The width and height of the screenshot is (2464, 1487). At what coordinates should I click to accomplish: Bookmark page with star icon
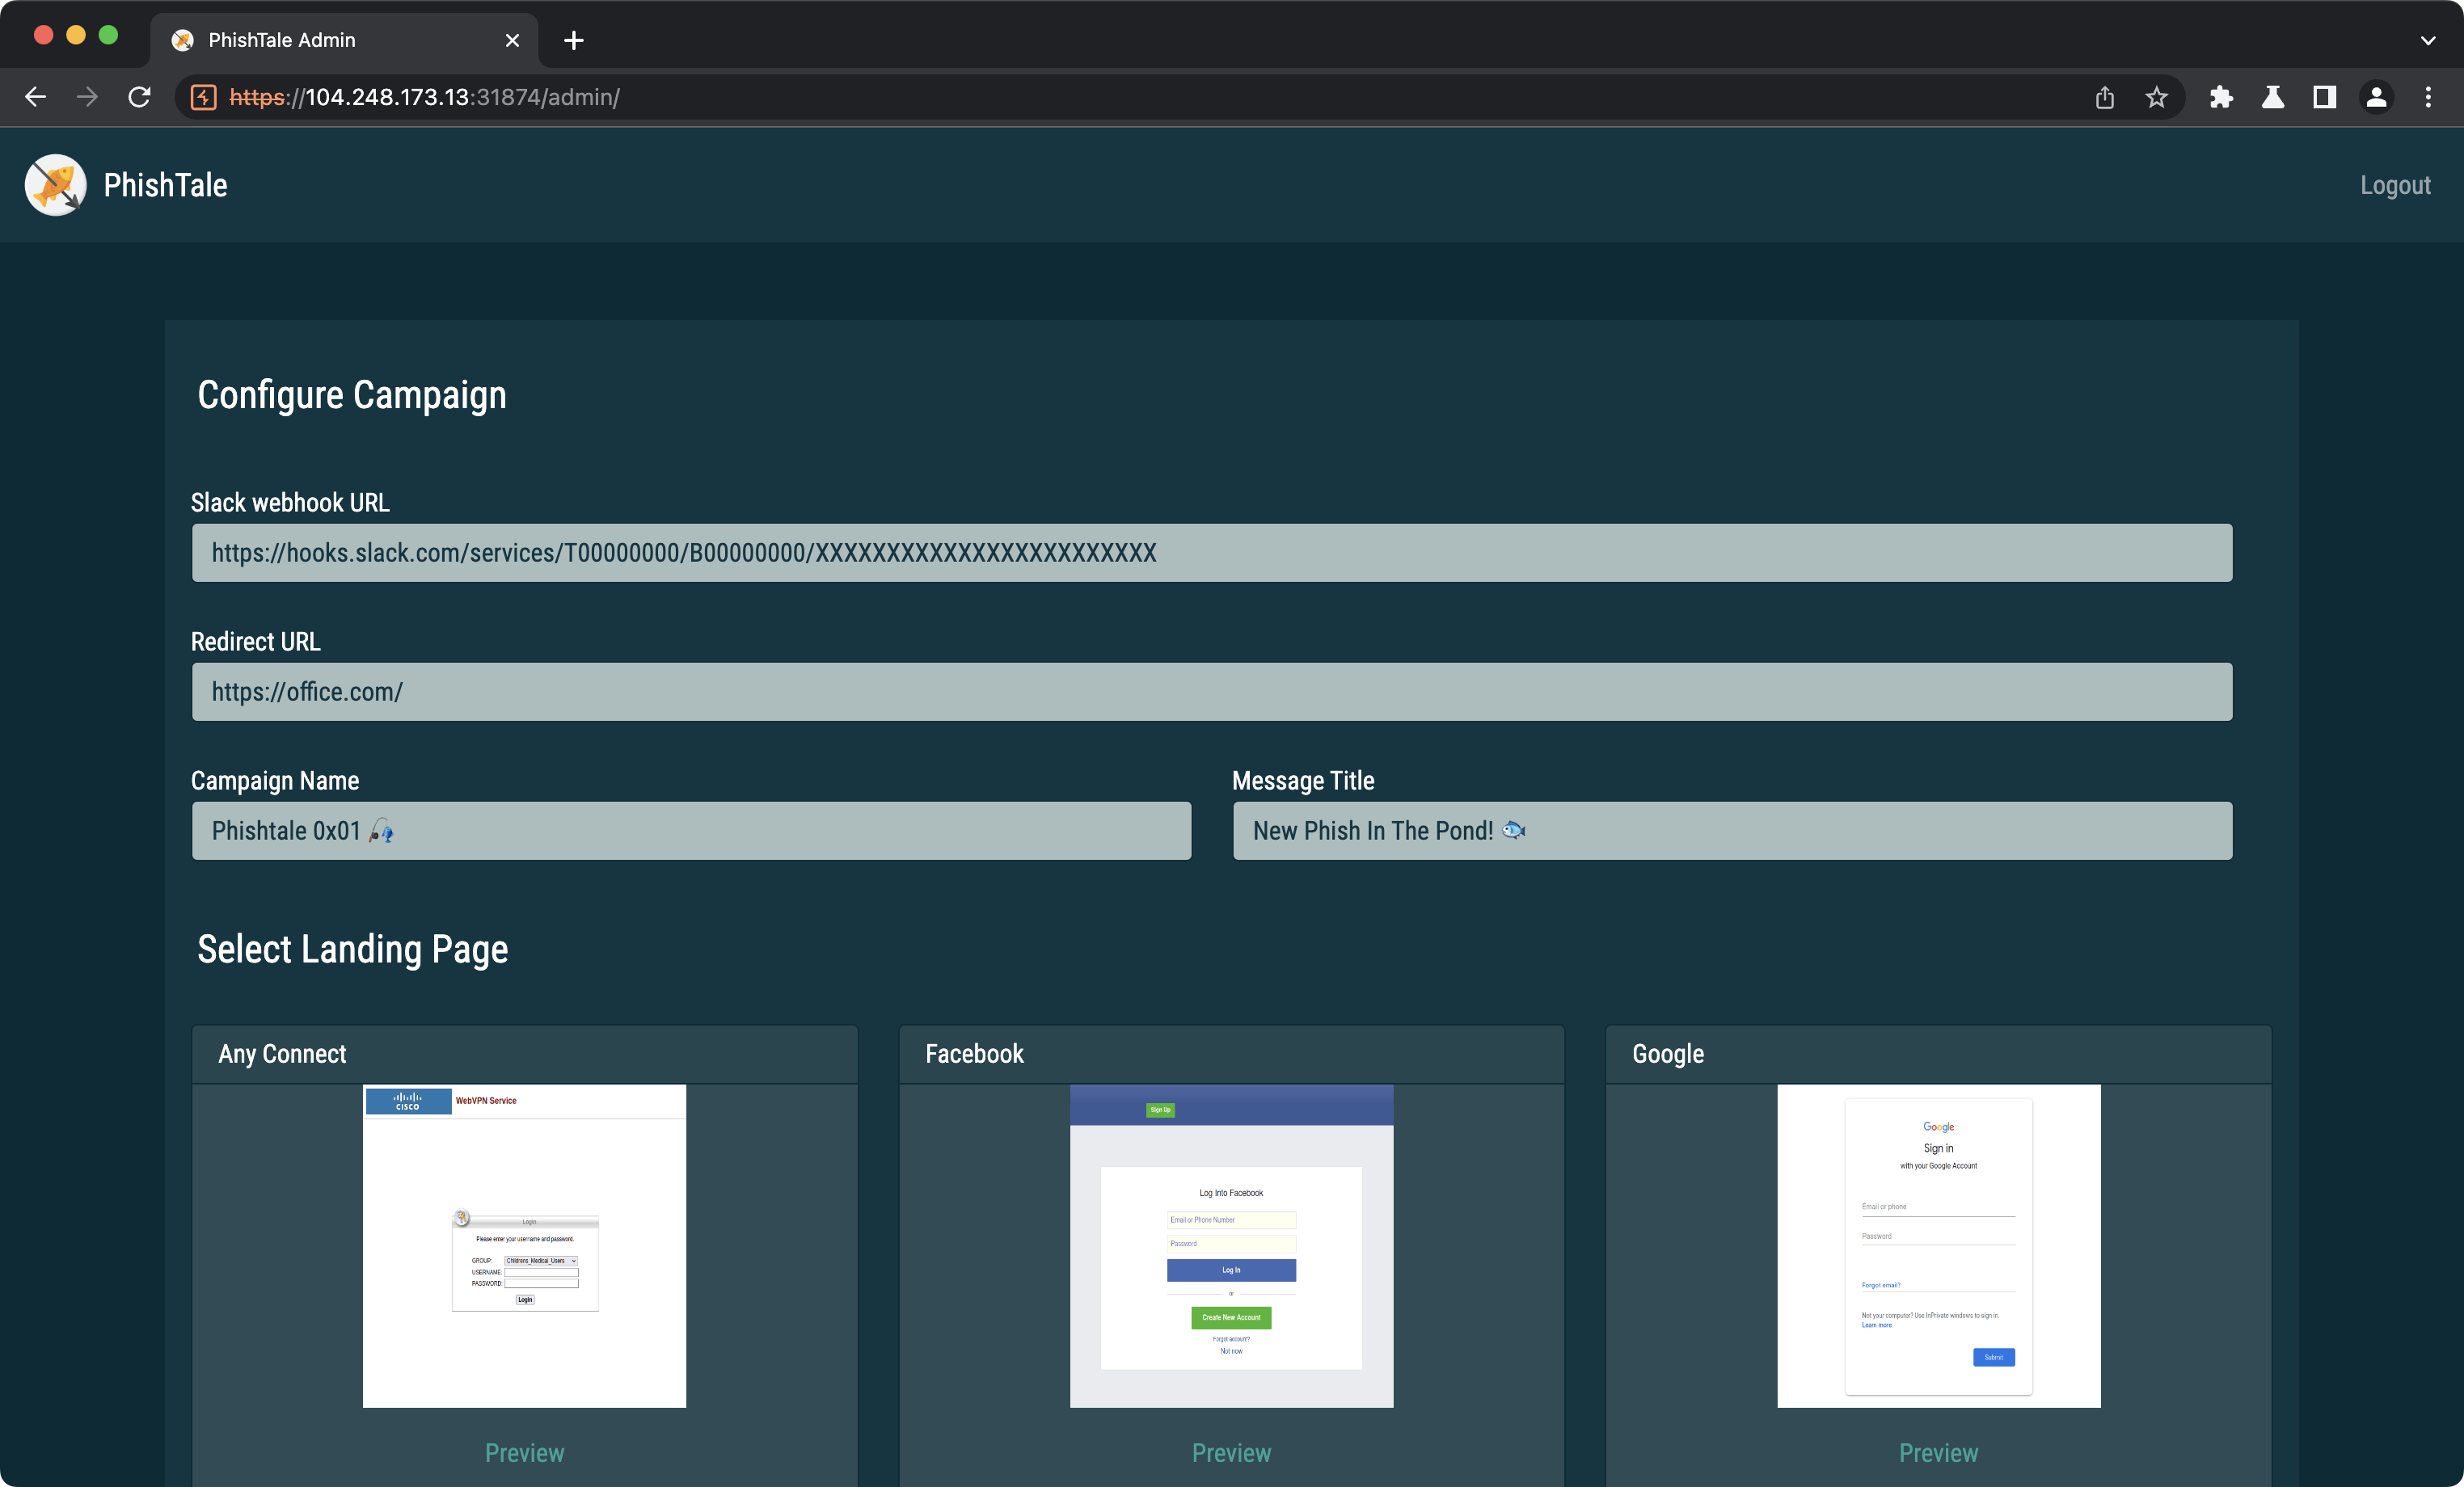pos(2156,97)
